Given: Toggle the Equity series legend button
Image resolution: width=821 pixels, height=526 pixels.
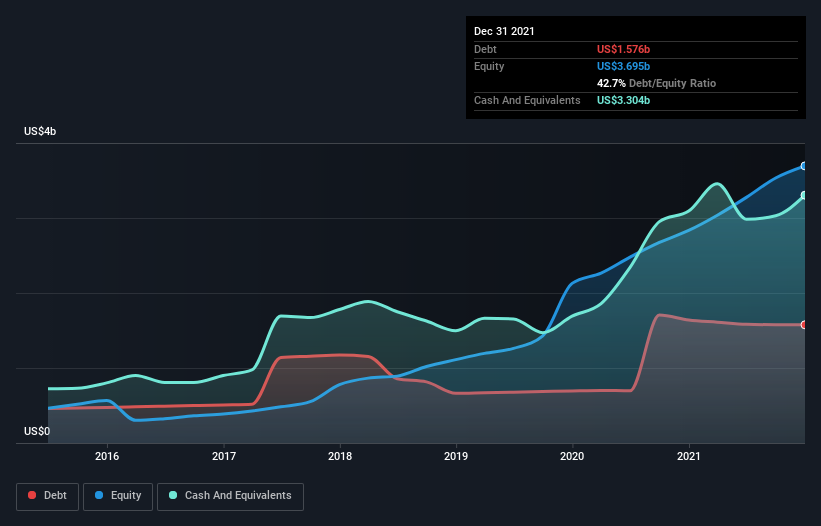Looking at the screenshot, I should 118,496.
